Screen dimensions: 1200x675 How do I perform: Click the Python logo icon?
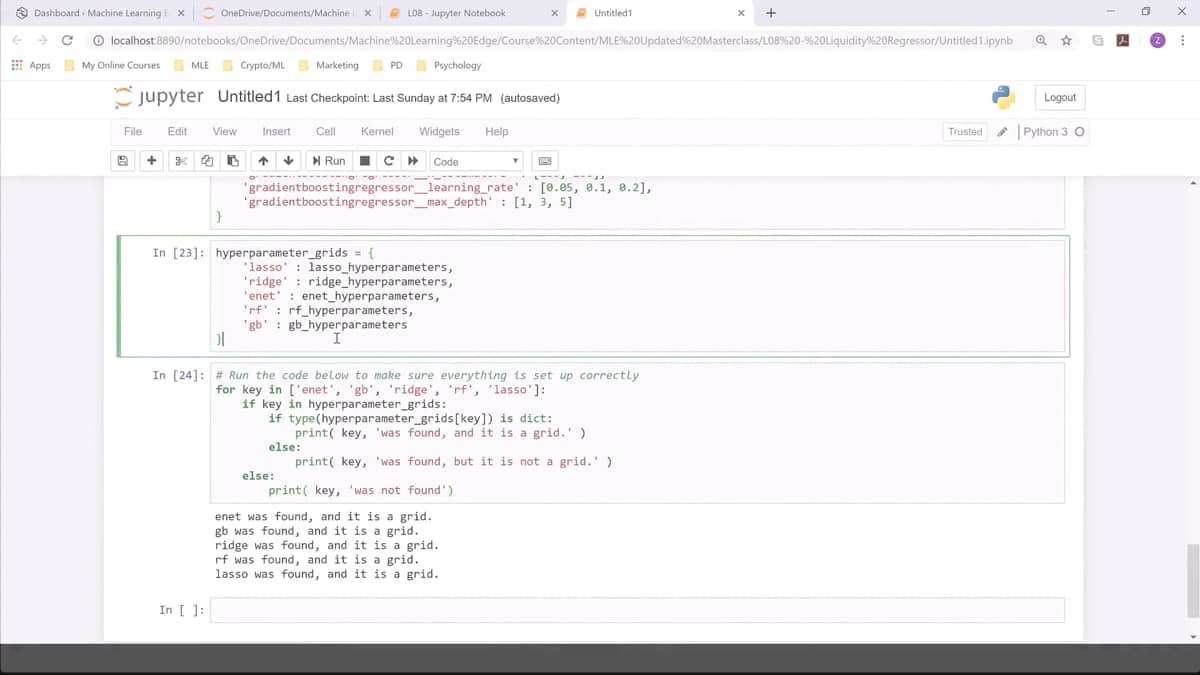1004,97
